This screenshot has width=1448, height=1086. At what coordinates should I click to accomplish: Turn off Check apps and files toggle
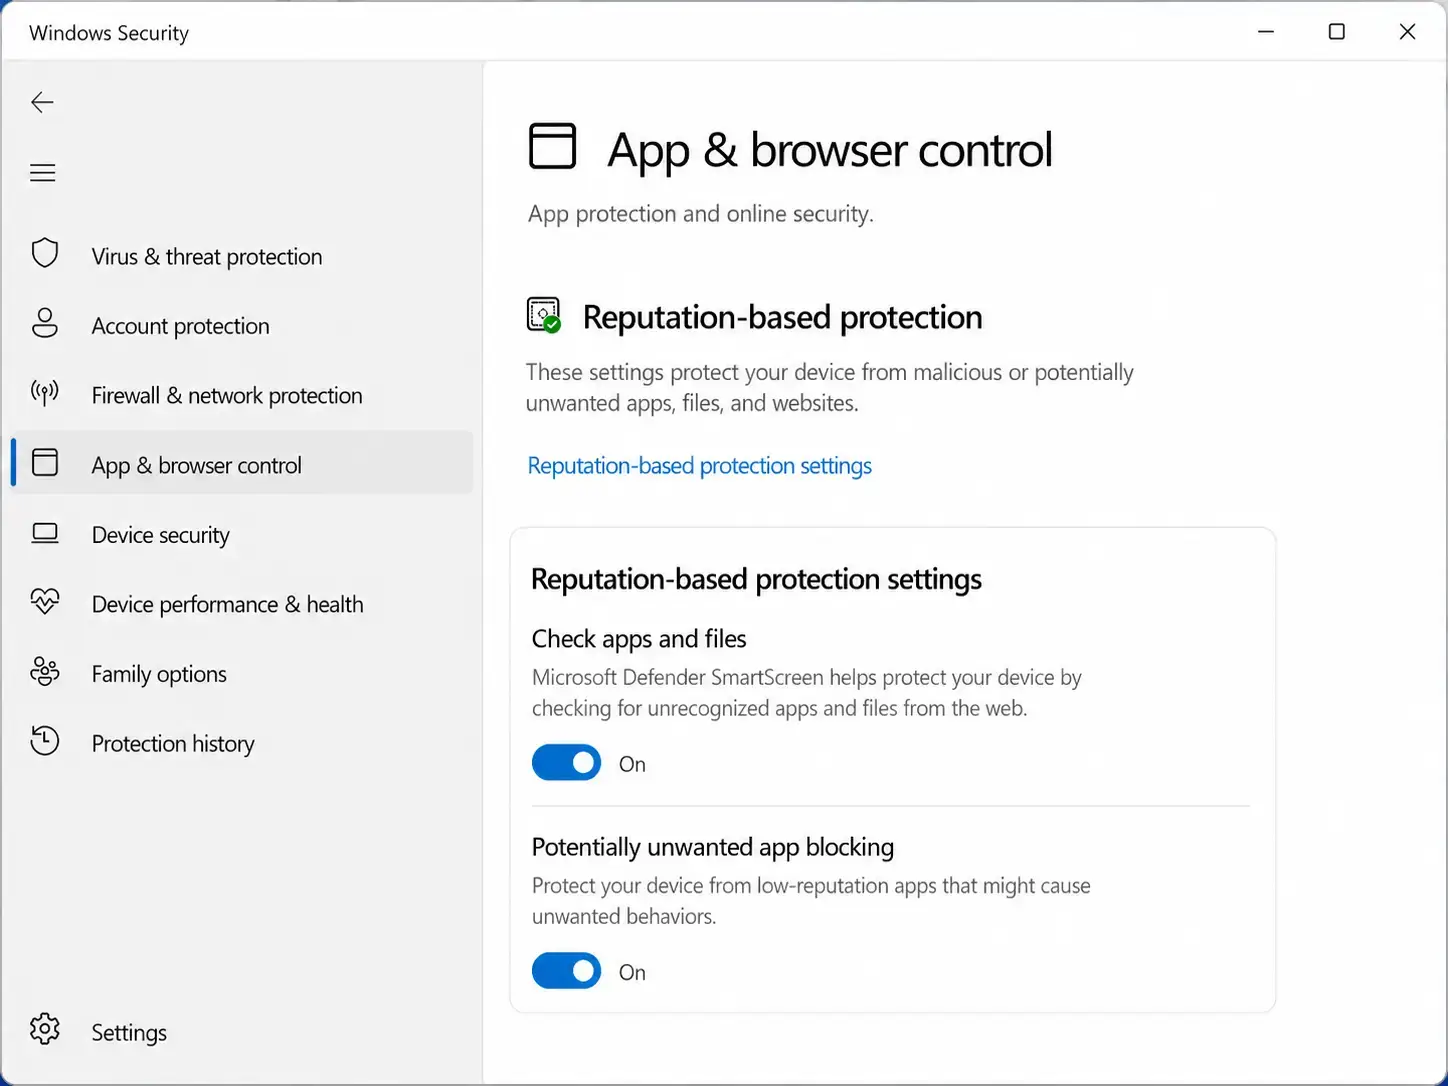click(x=566, y=763)
